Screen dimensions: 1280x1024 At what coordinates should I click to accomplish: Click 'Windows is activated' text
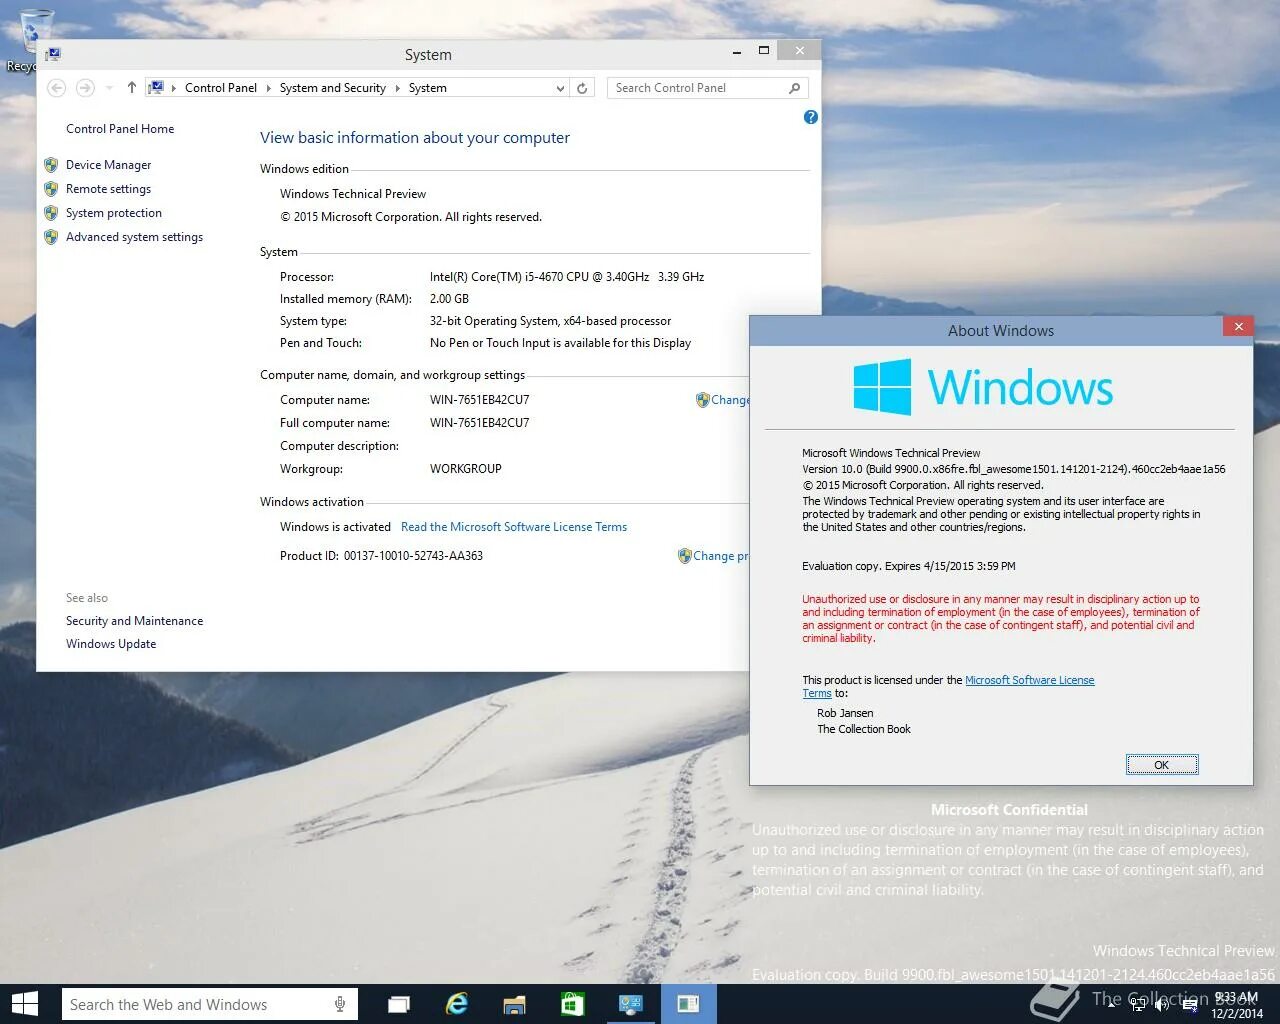(x=335, y=527)
